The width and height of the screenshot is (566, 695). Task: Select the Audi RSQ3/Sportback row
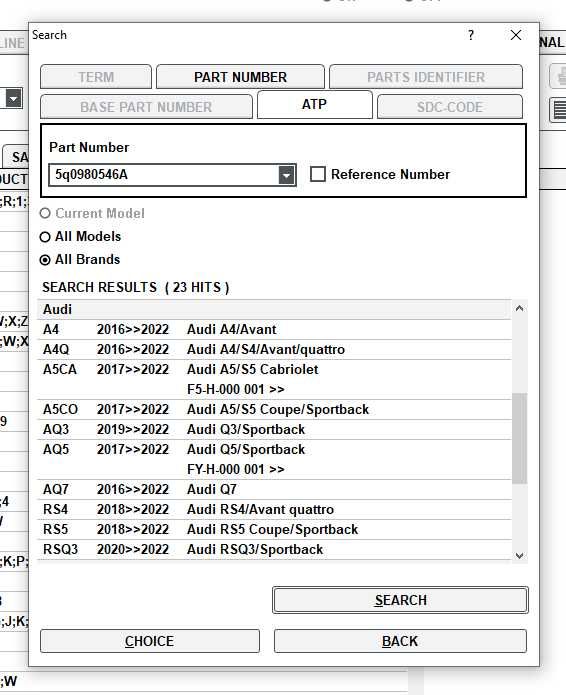click(x=275, y=550)
